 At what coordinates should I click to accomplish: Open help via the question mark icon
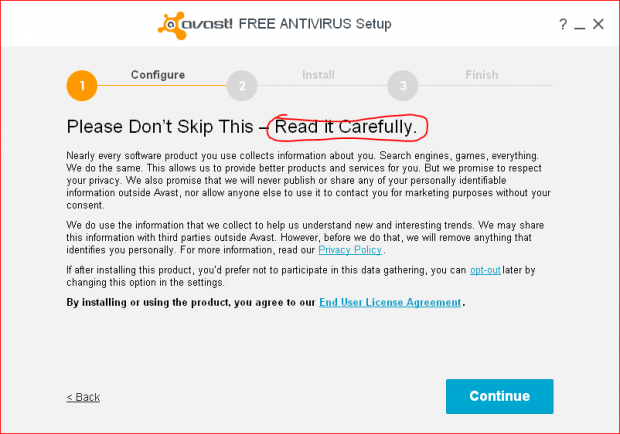pos(563,25)
